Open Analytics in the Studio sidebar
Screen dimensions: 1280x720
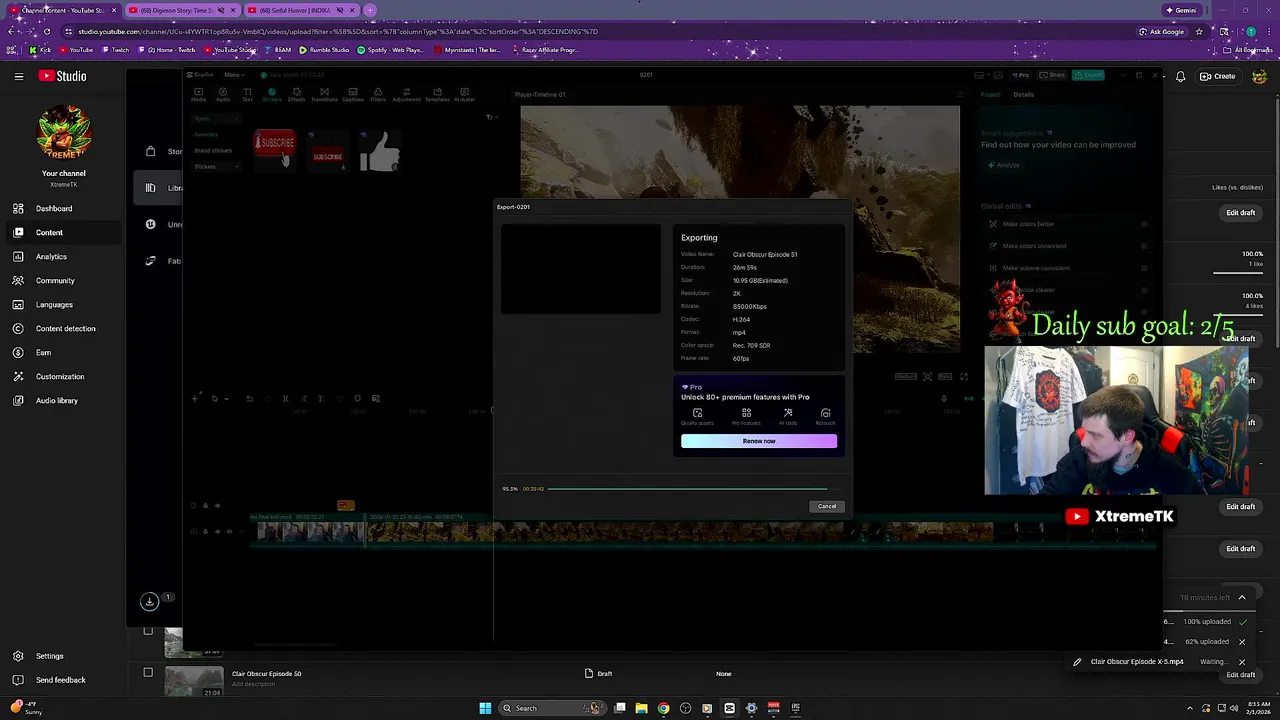click(62, 256)
